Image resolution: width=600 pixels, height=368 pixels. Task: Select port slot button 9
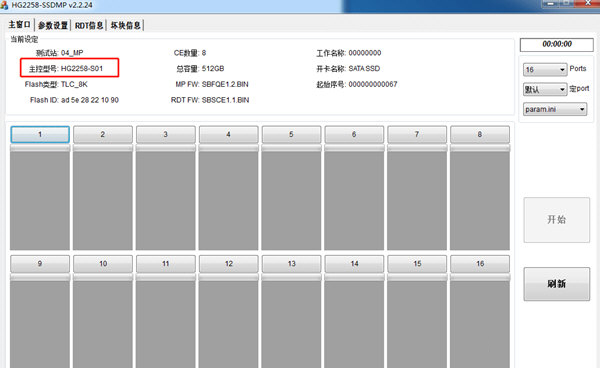[40, 264]
